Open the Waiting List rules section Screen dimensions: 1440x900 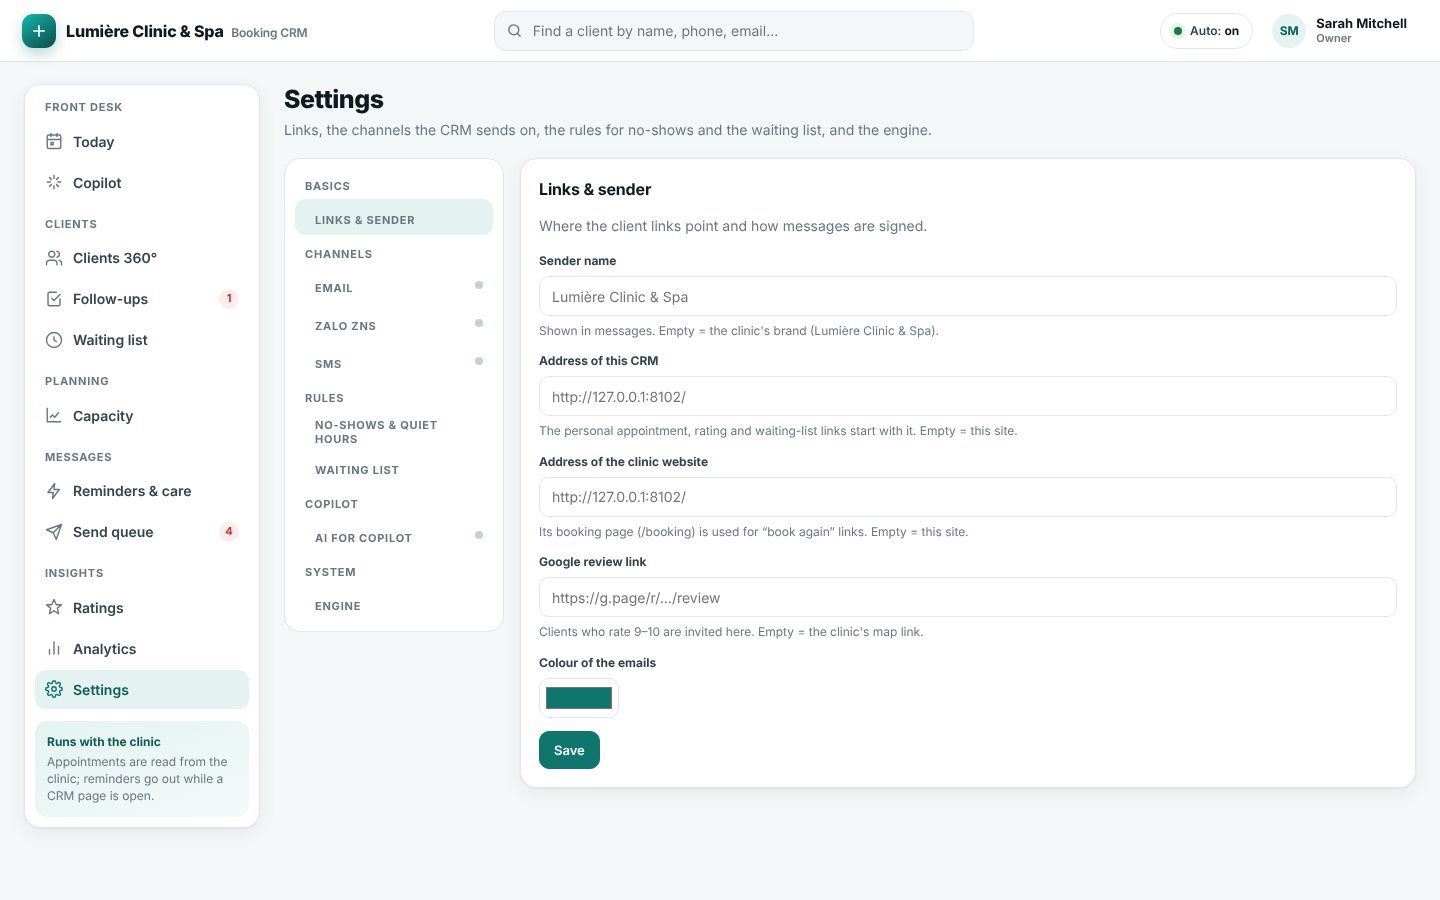pyautogui.click(x=394, y=470)
